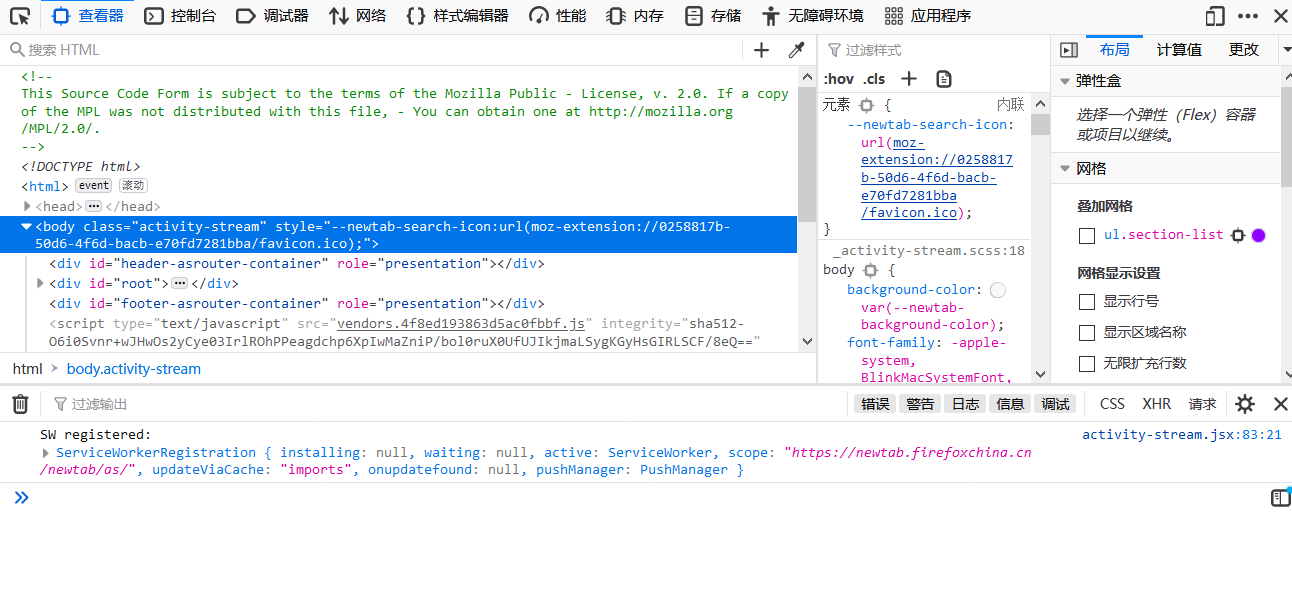The width and height of the screenshot is (1292, 615).
Task: Enable 显示区域名称 checkbox
Action: [x=1087, y=333]
